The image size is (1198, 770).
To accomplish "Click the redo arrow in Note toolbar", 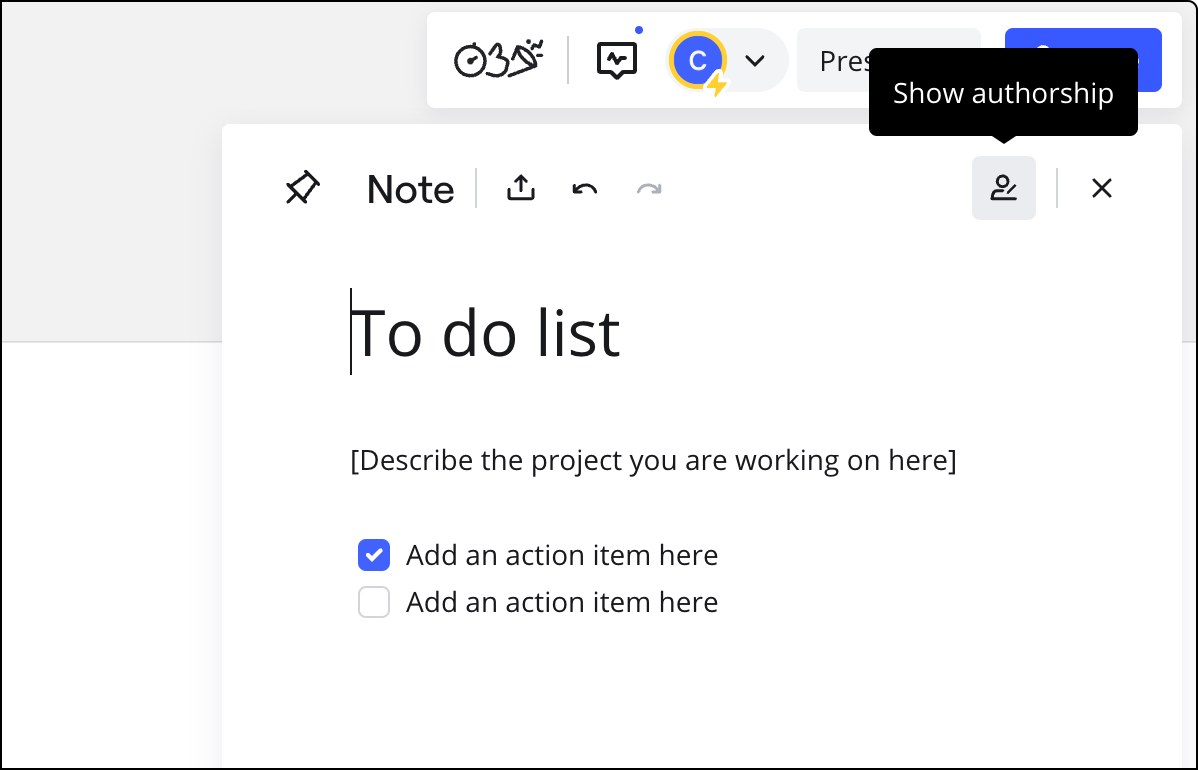I will click(x=649, y=188).
